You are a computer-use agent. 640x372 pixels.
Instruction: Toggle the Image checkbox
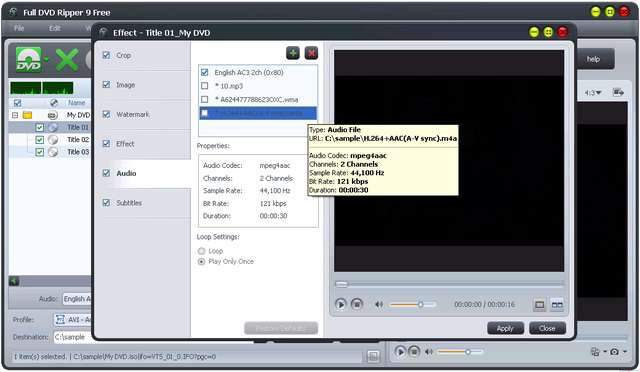coord(106,85)
